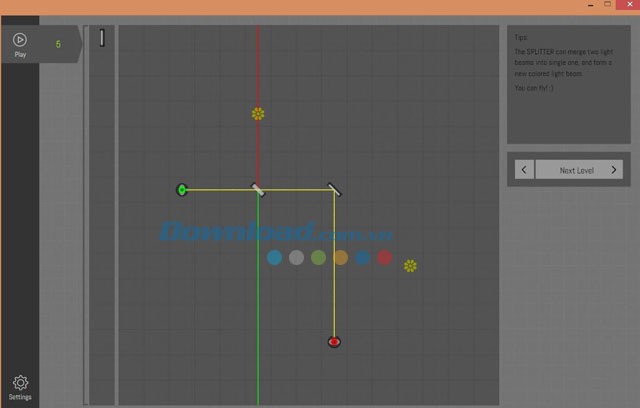Select the red light emitter
The width and height of the screenshot is (640, 408).
334,342
